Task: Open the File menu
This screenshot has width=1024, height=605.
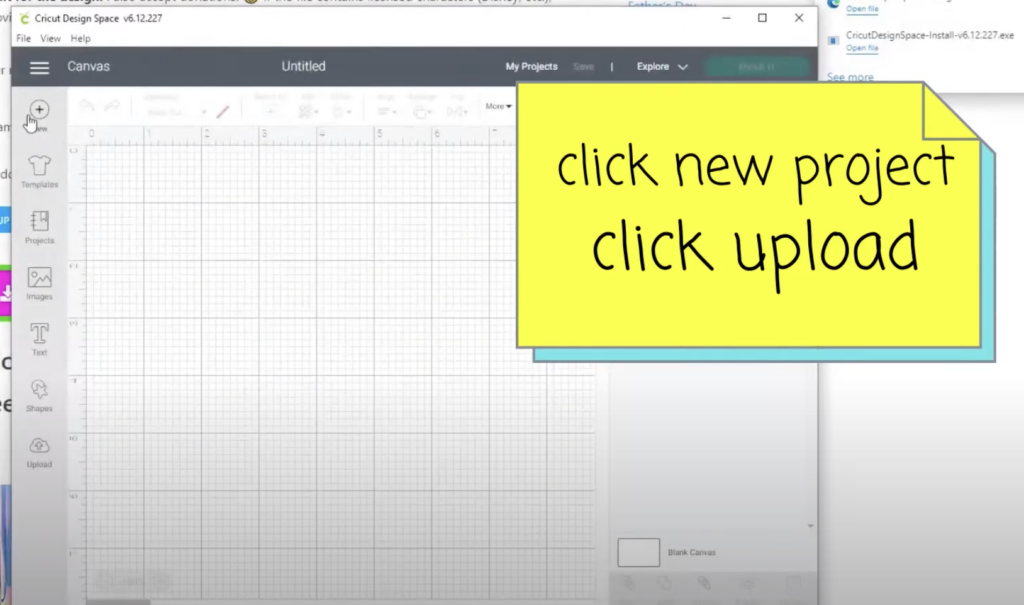Action: click(24, 39)
